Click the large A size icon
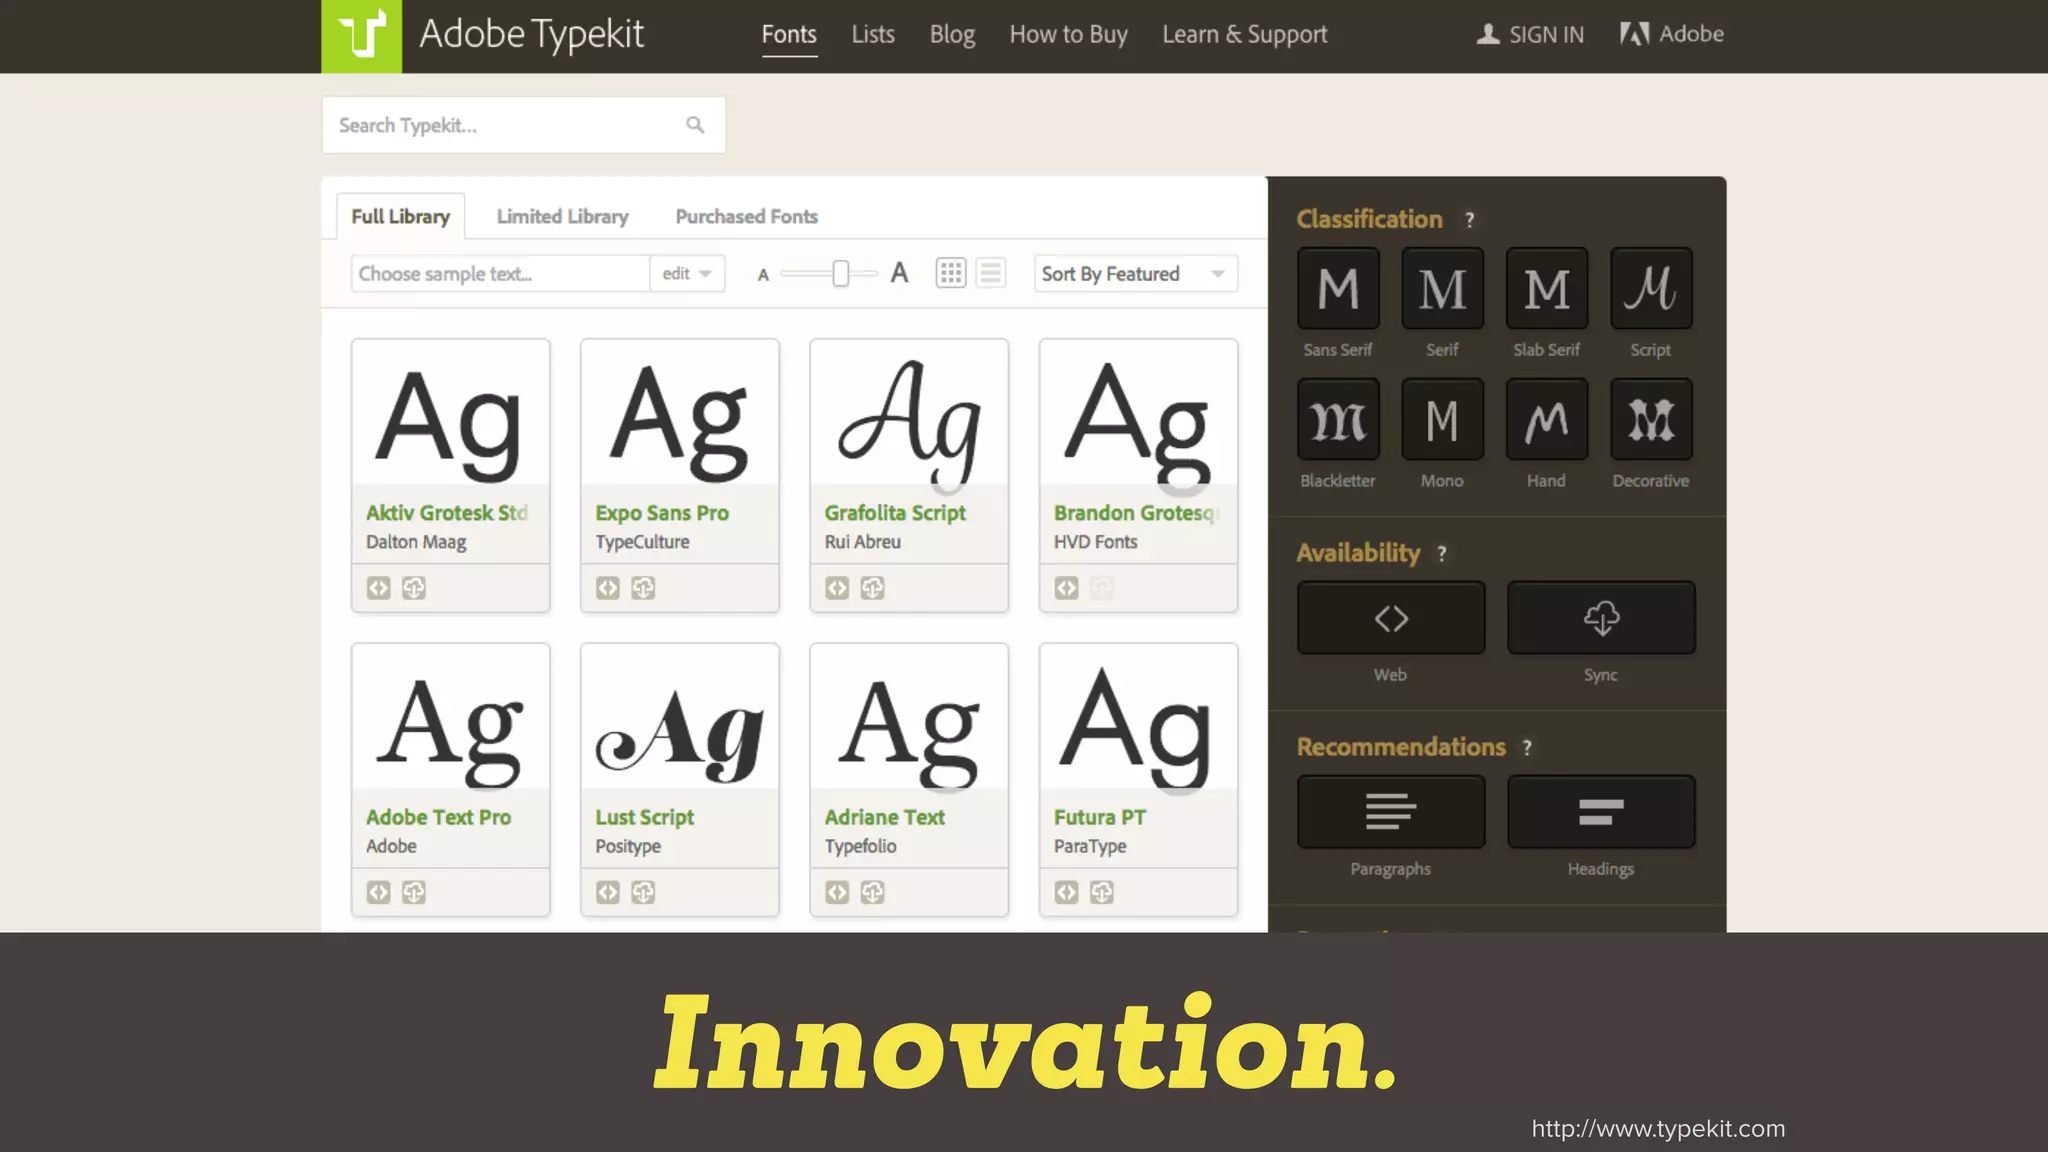Image resolution: width=2048 pixels, height=1152 pixels. coord(899,273)
